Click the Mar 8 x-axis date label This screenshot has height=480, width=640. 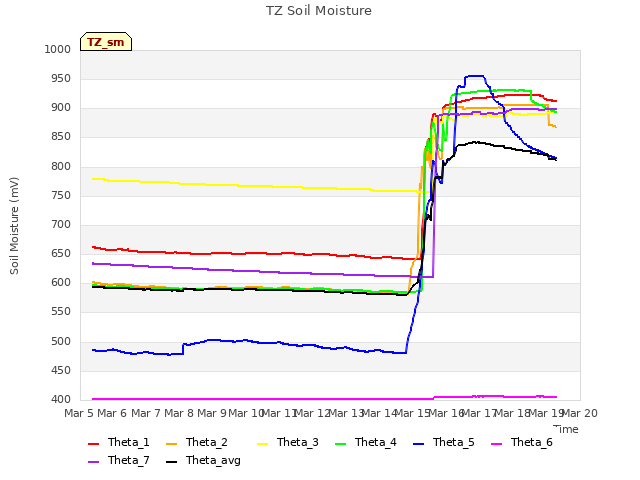coord(179,413)
